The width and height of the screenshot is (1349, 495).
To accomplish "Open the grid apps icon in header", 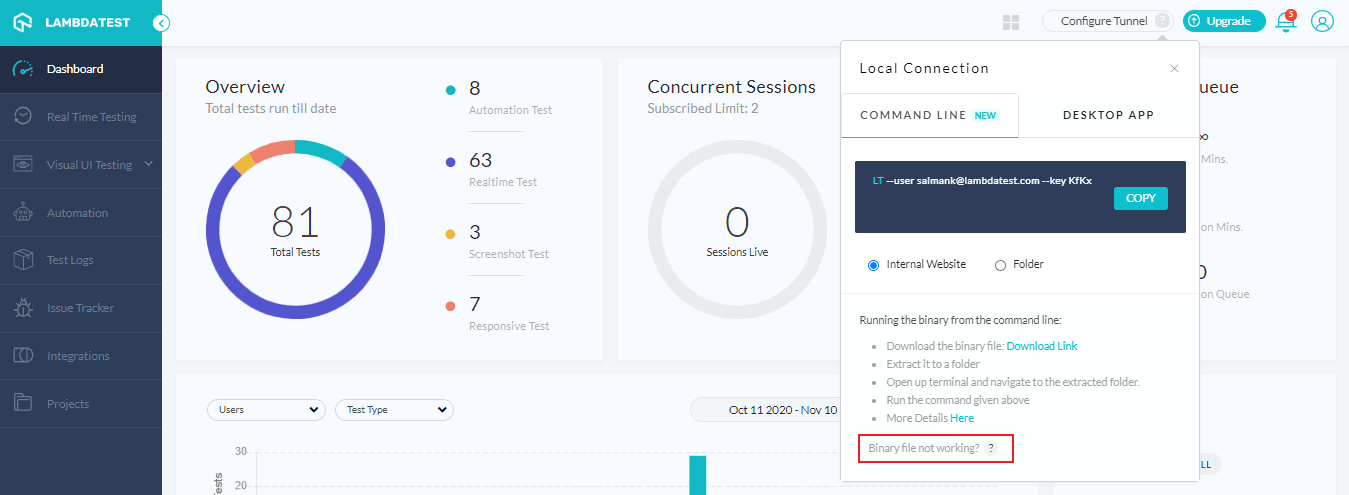I will click(1011, 22).
